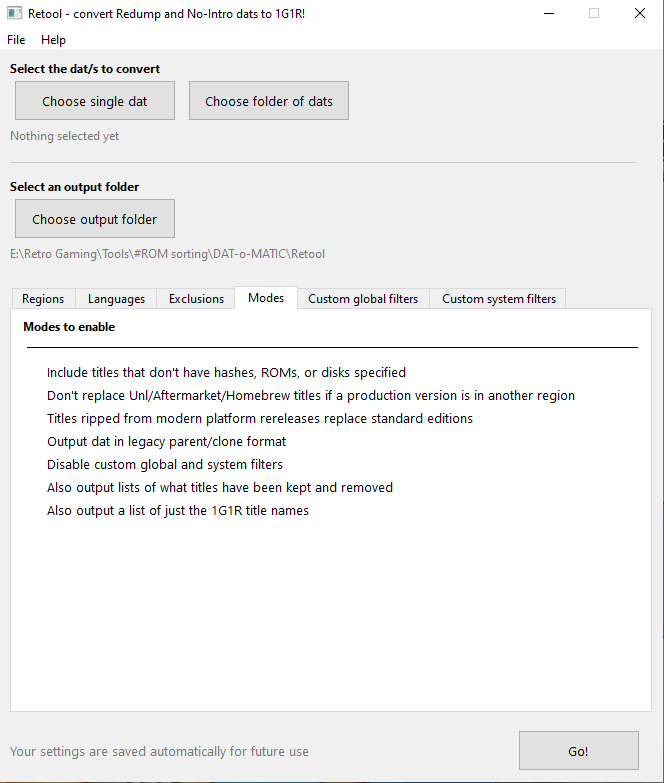Screen dimensions: 664x783
Task: Close the Retool window
Action: [x=640, y=13]
